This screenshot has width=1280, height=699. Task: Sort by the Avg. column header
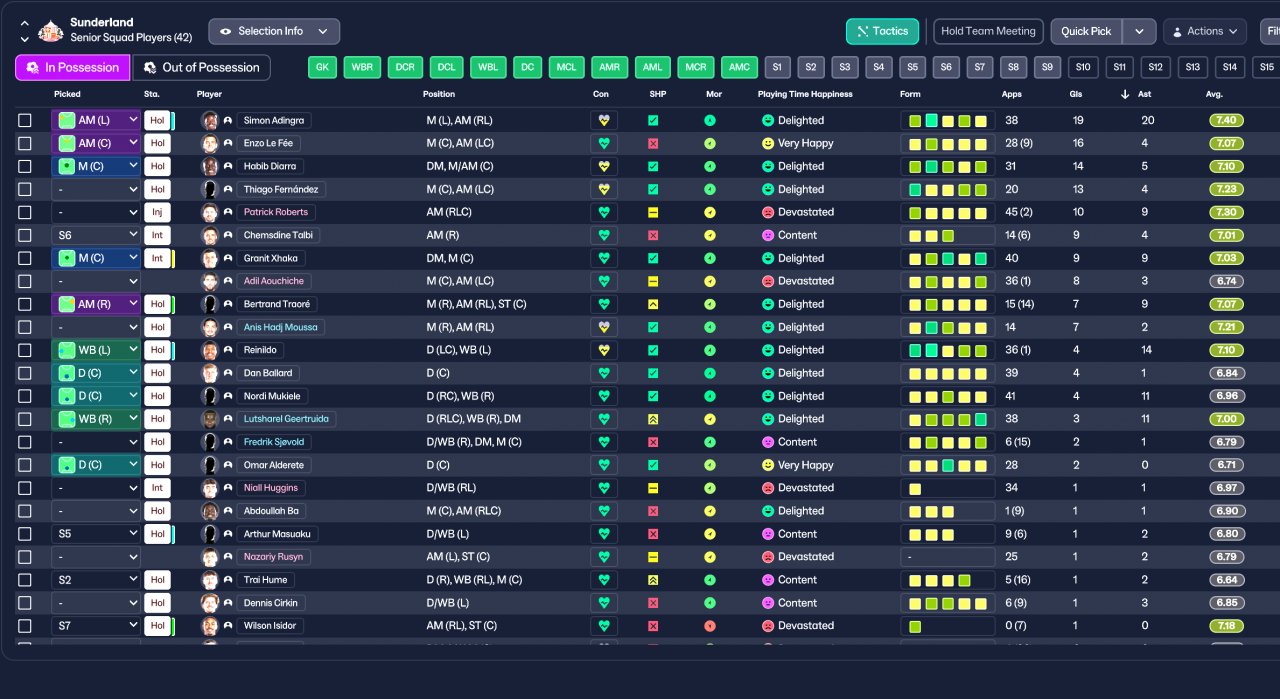[1215, 94]
